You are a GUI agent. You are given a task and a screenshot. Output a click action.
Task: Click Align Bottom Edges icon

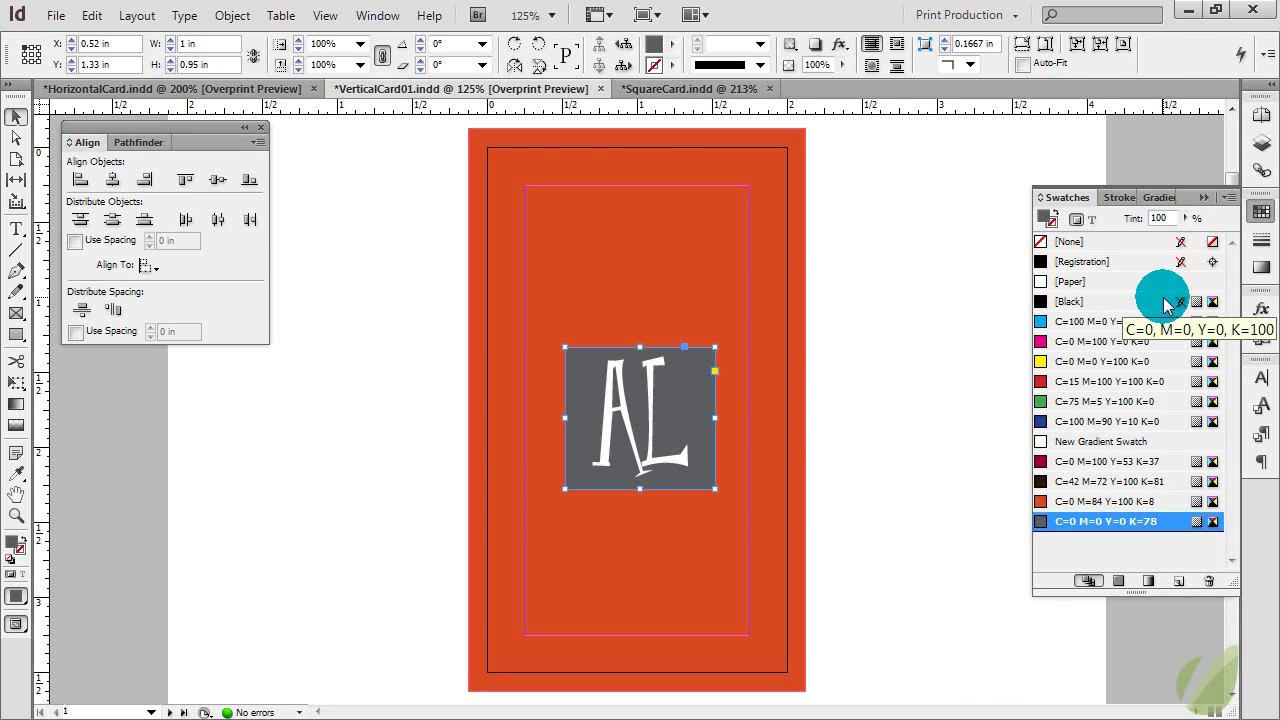coord(250,180)
